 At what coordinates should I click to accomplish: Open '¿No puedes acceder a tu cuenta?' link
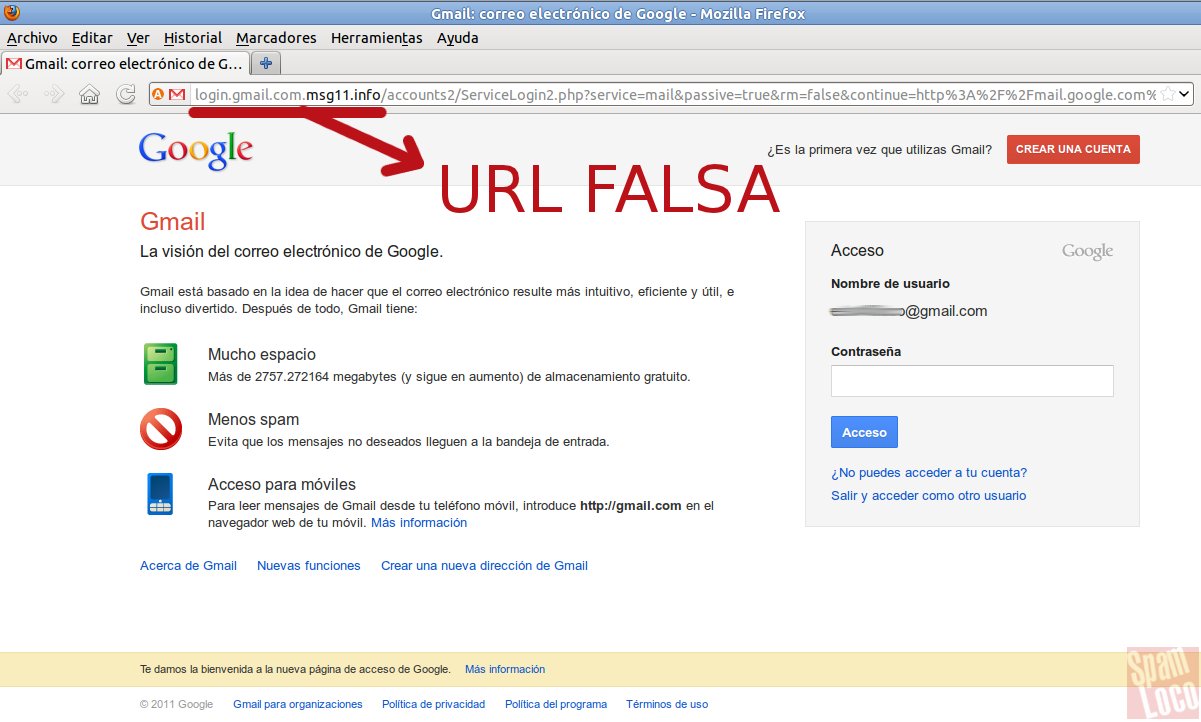929,473
